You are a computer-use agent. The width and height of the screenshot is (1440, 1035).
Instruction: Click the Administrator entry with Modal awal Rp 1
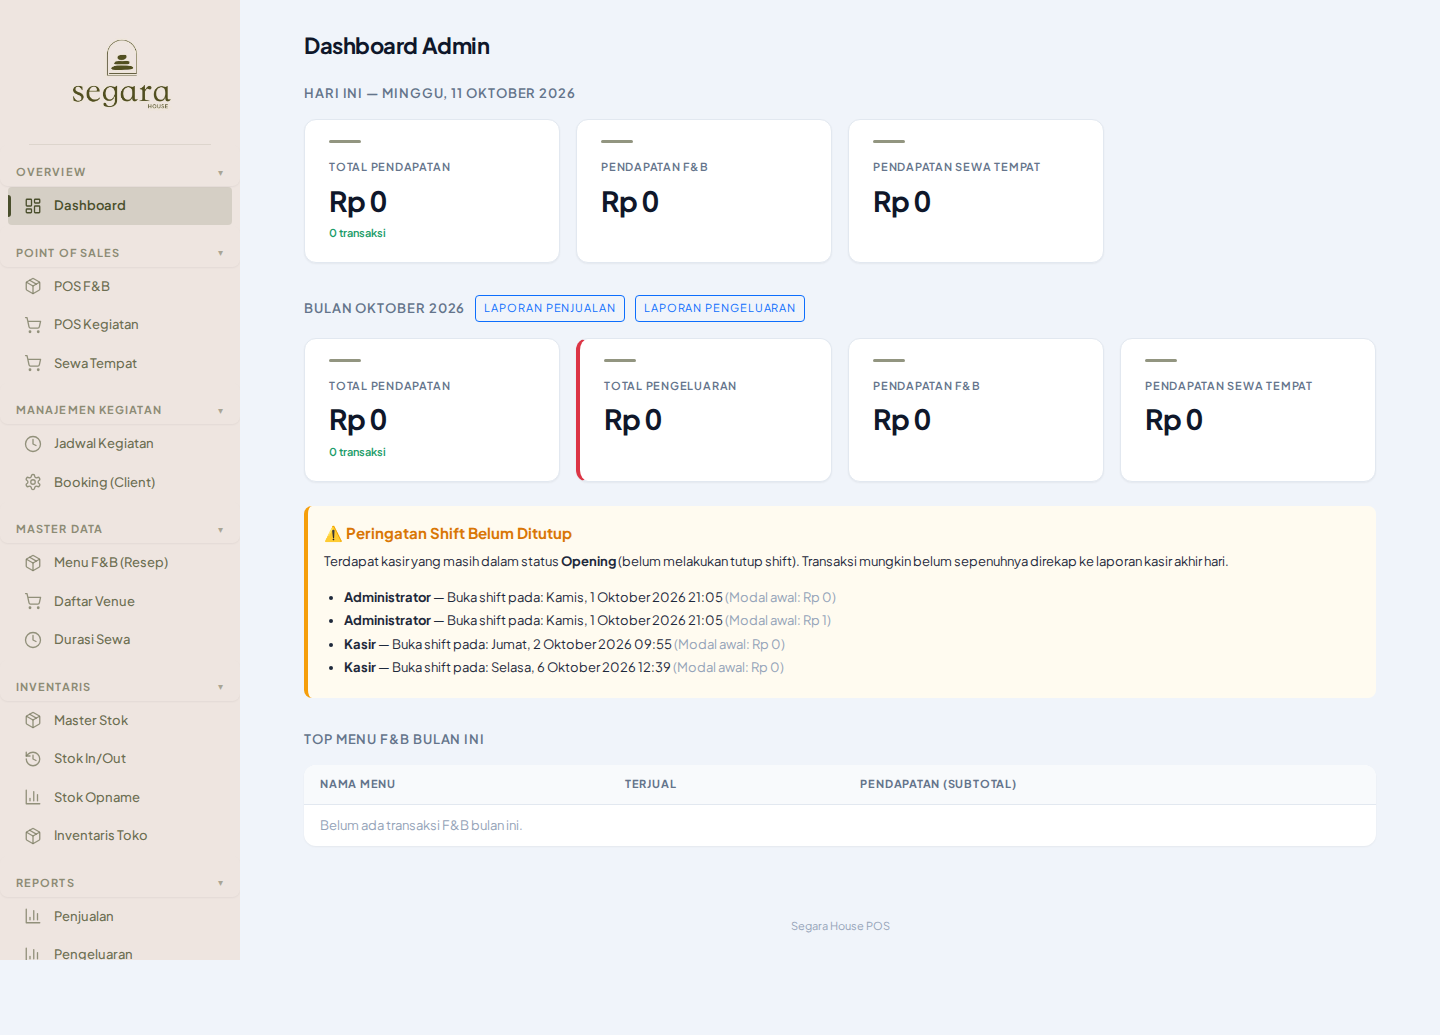click(x=587, y=621)
